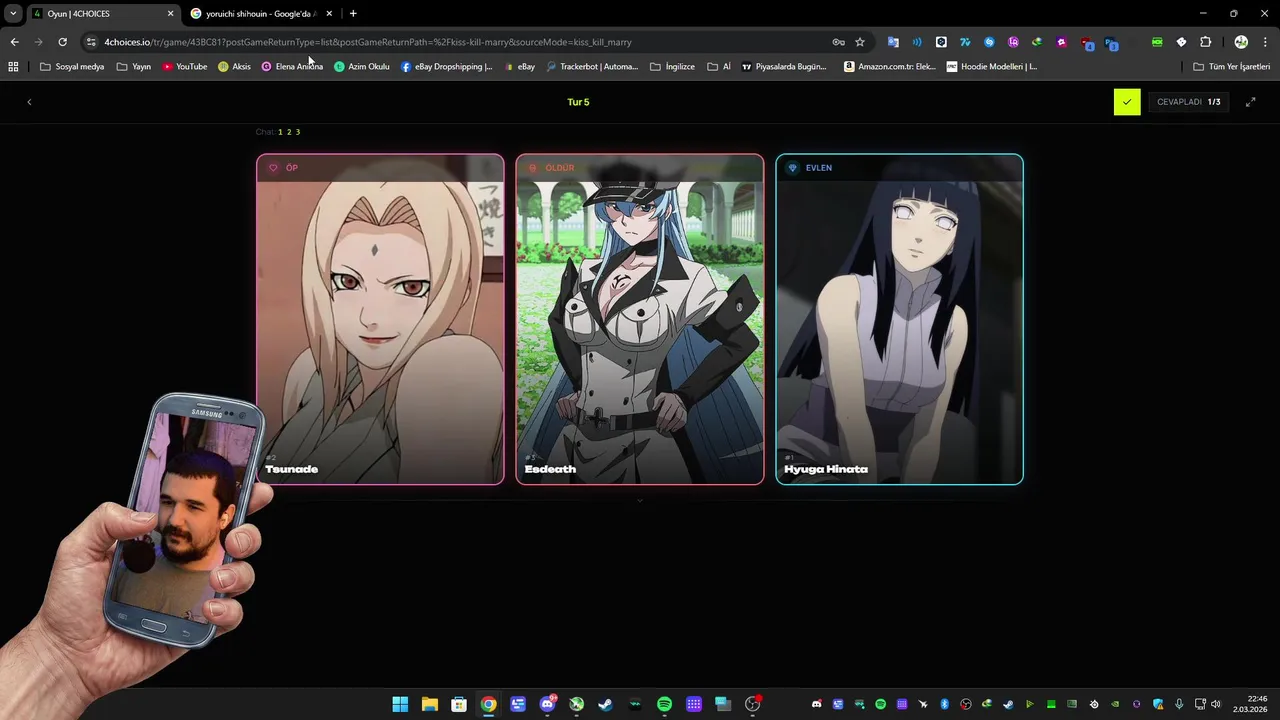The image size is (1280, 720).
Task: Open the Google Translate extension icon
Action: click(893, 42)
